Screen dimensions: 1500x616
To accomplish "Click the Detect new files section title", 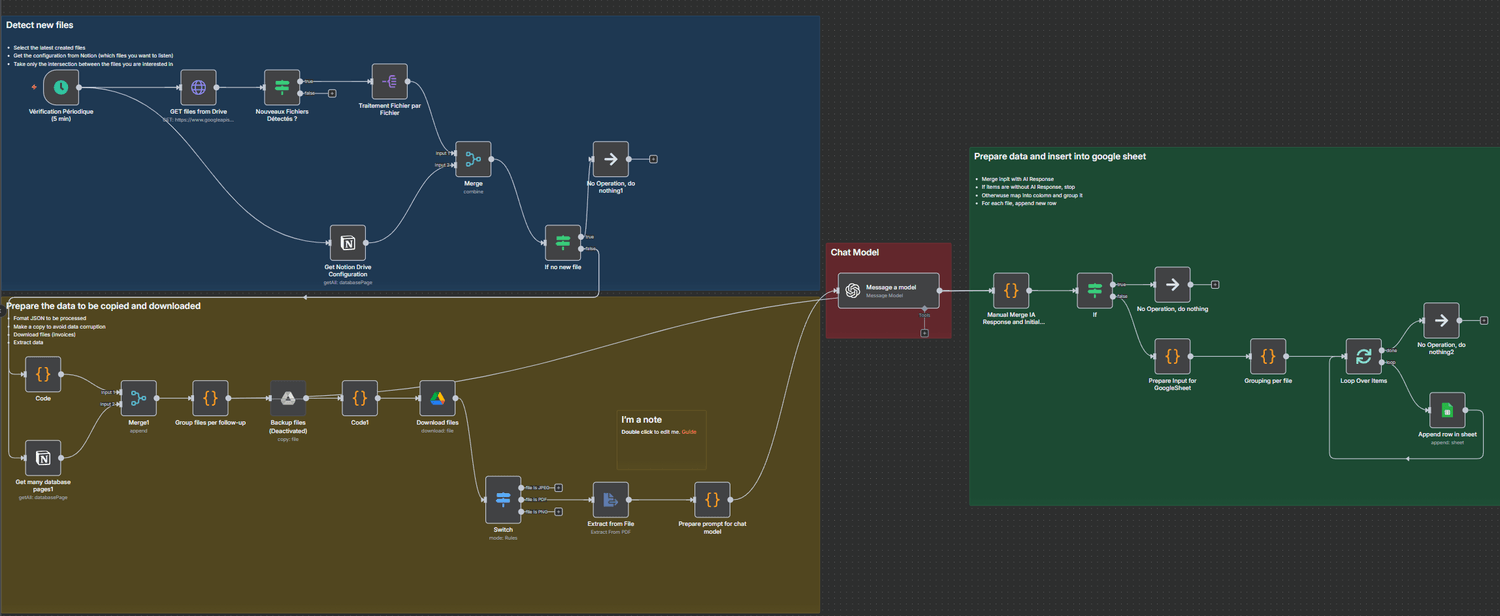I will click(x=39, y=24).
